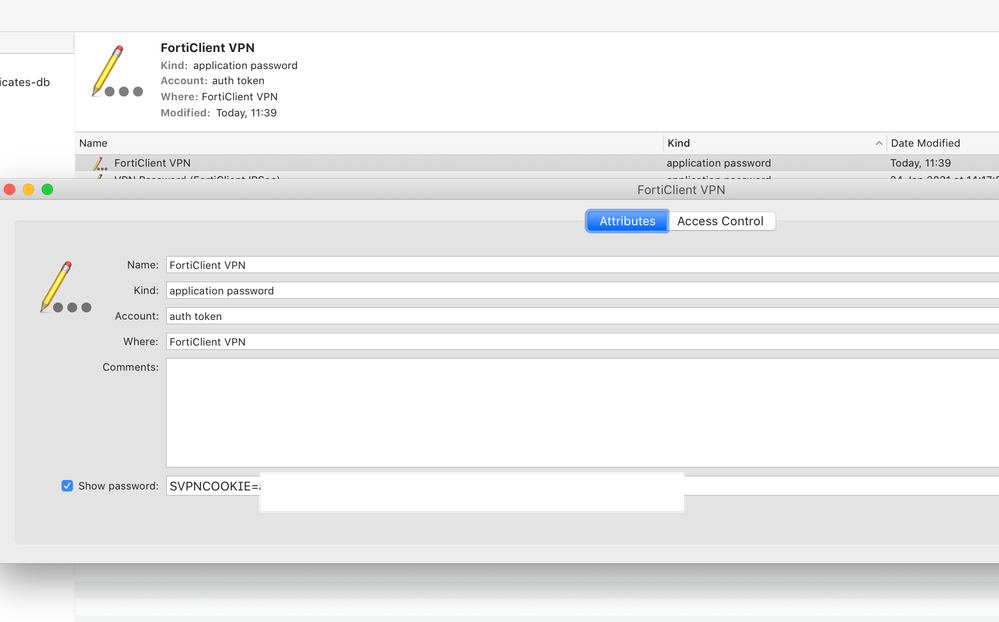Toggle the Kind column sort arrow

click(879, 143)
